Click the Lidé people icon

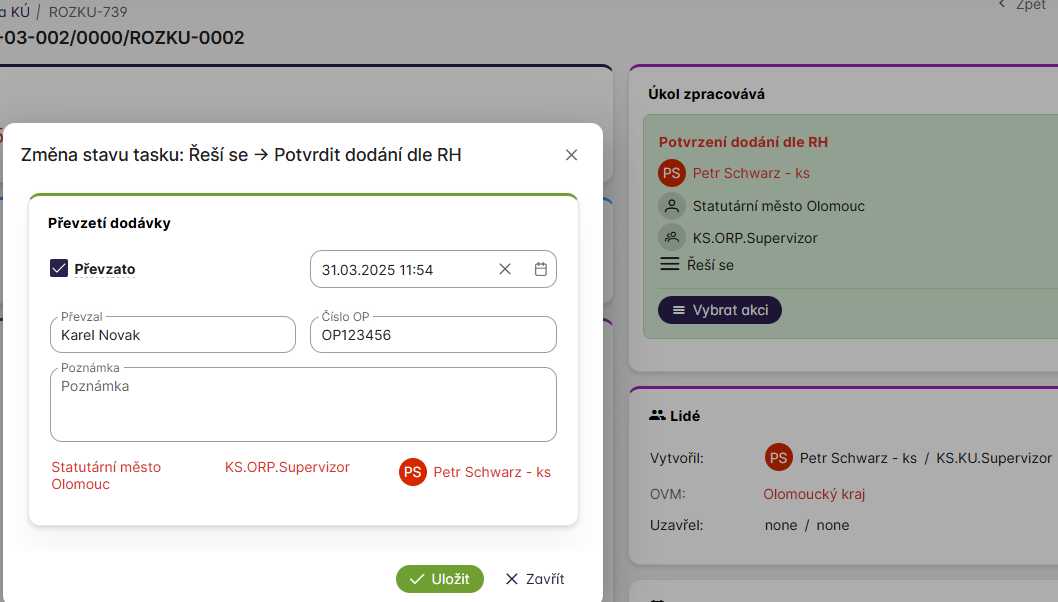coord(657,415)
